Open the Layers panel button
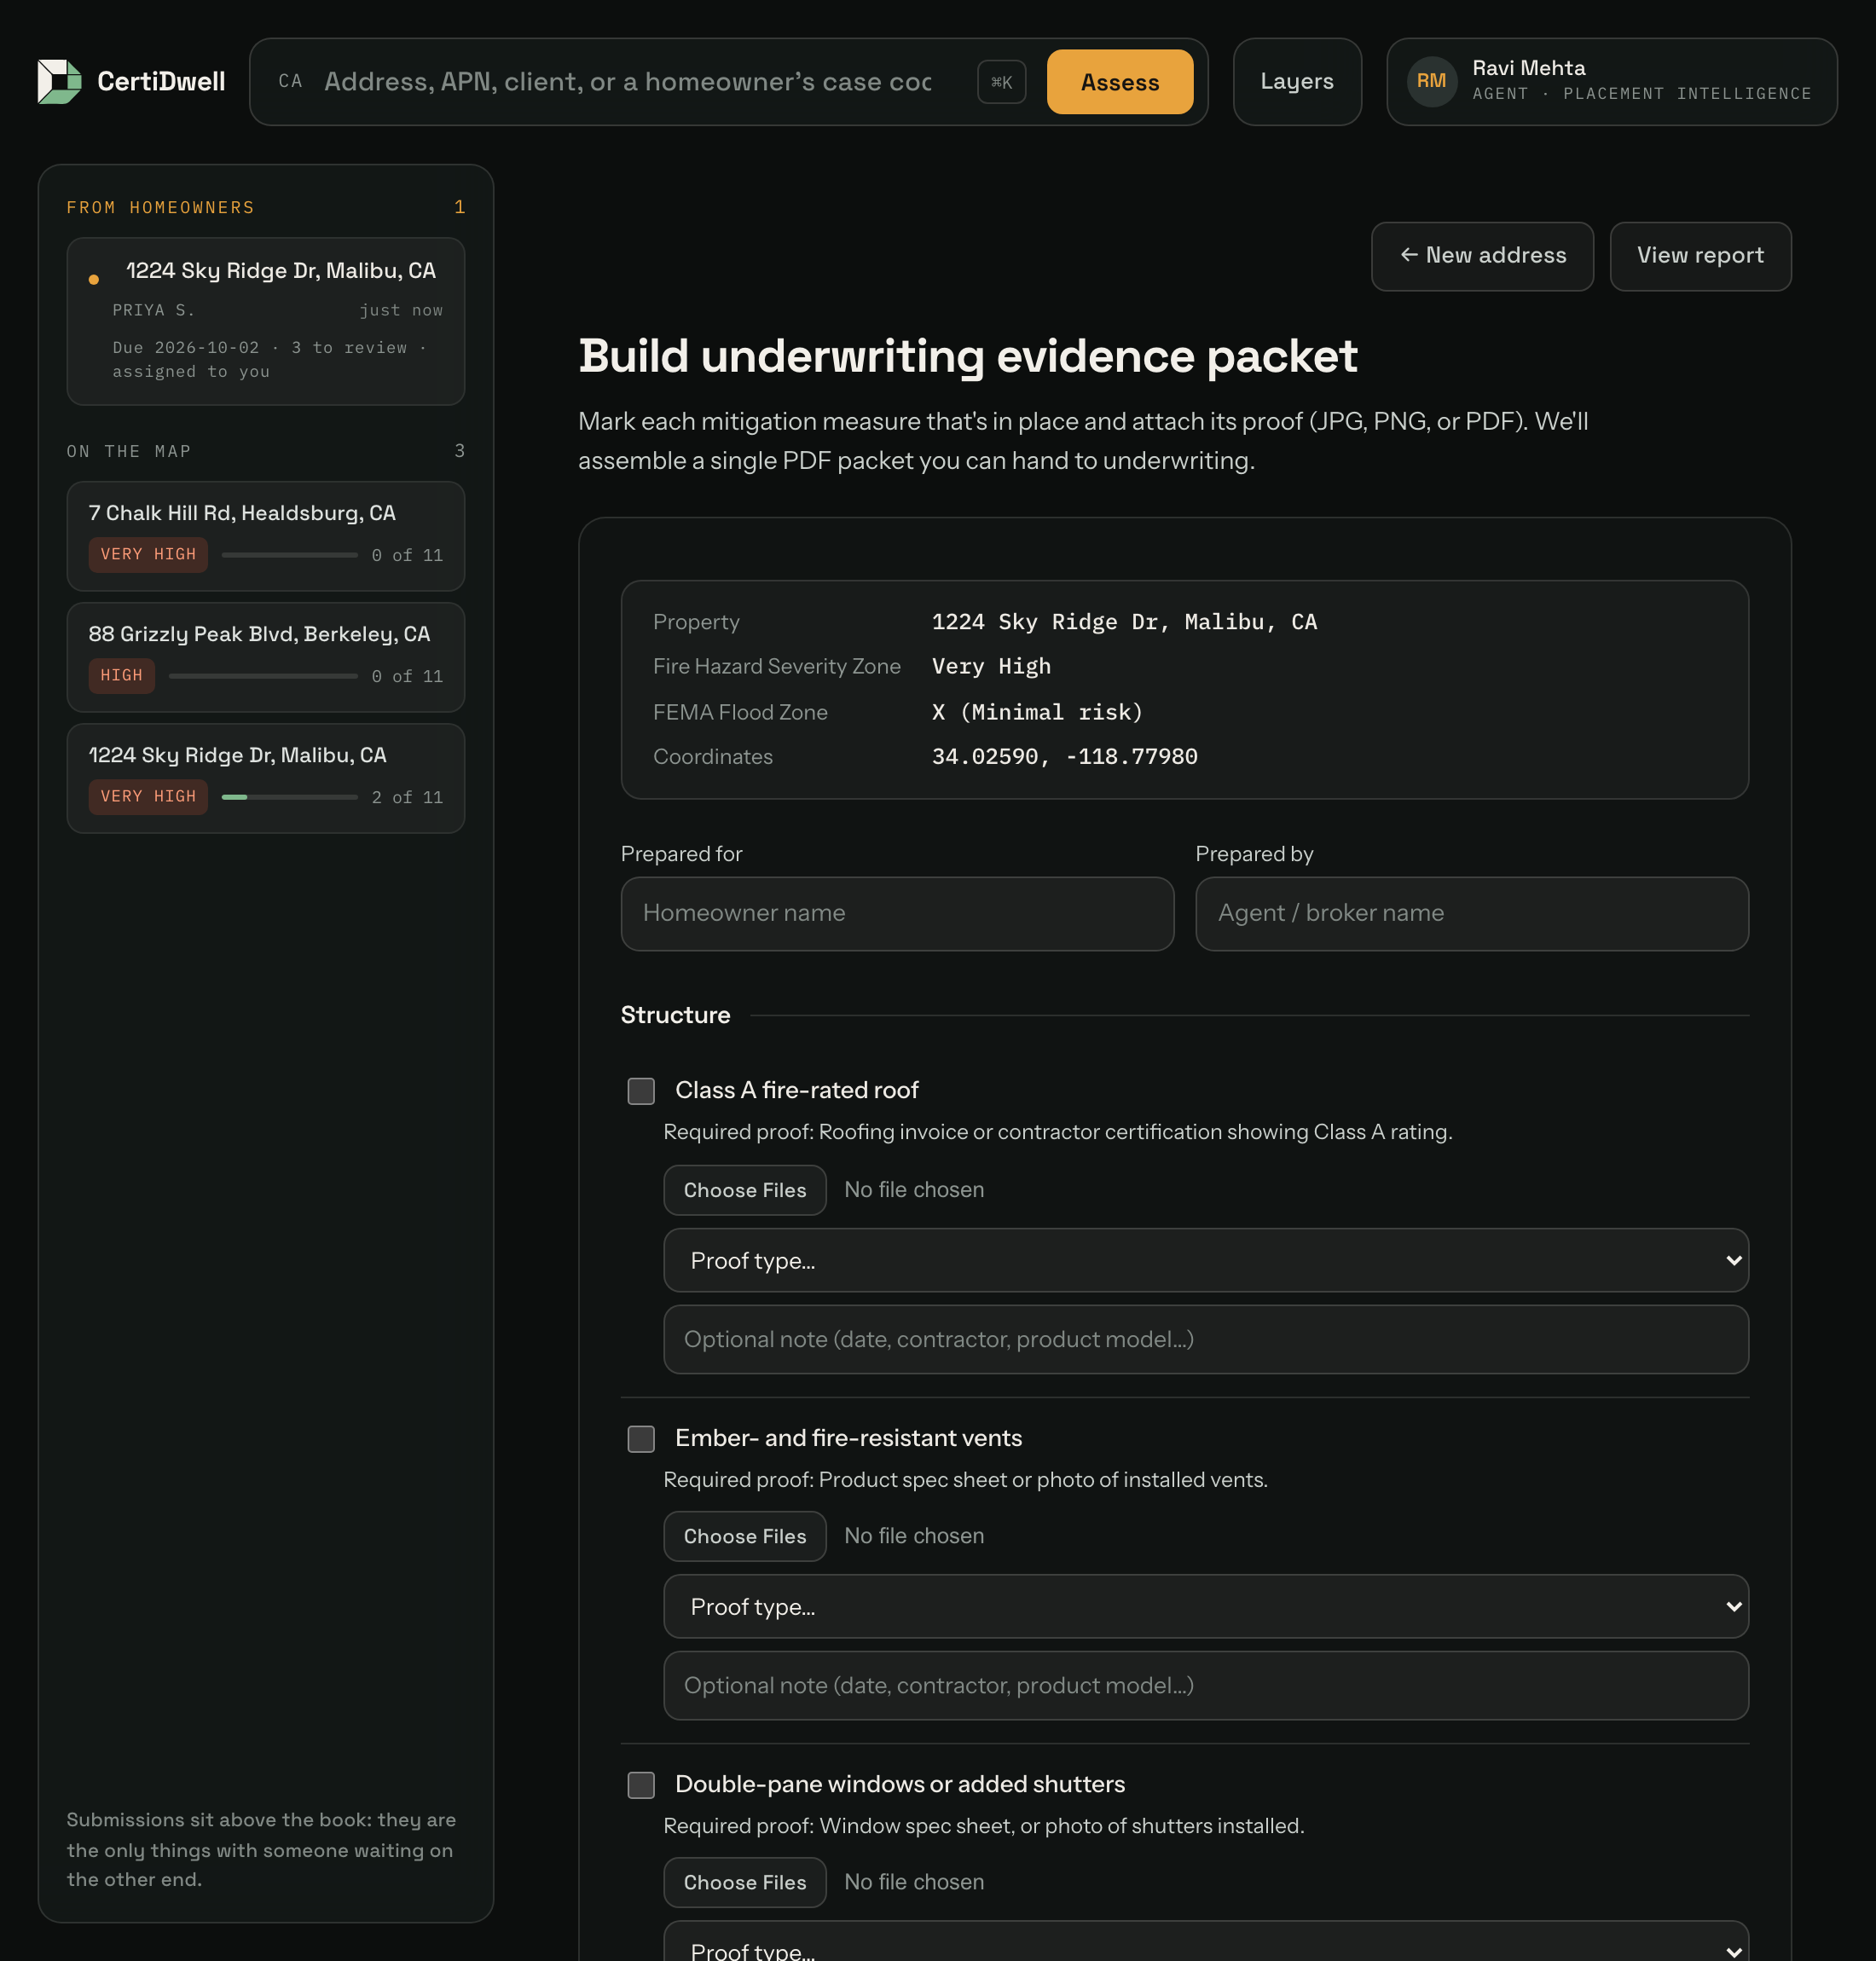This screenshot has height=1961, width=1876. 1296,82
